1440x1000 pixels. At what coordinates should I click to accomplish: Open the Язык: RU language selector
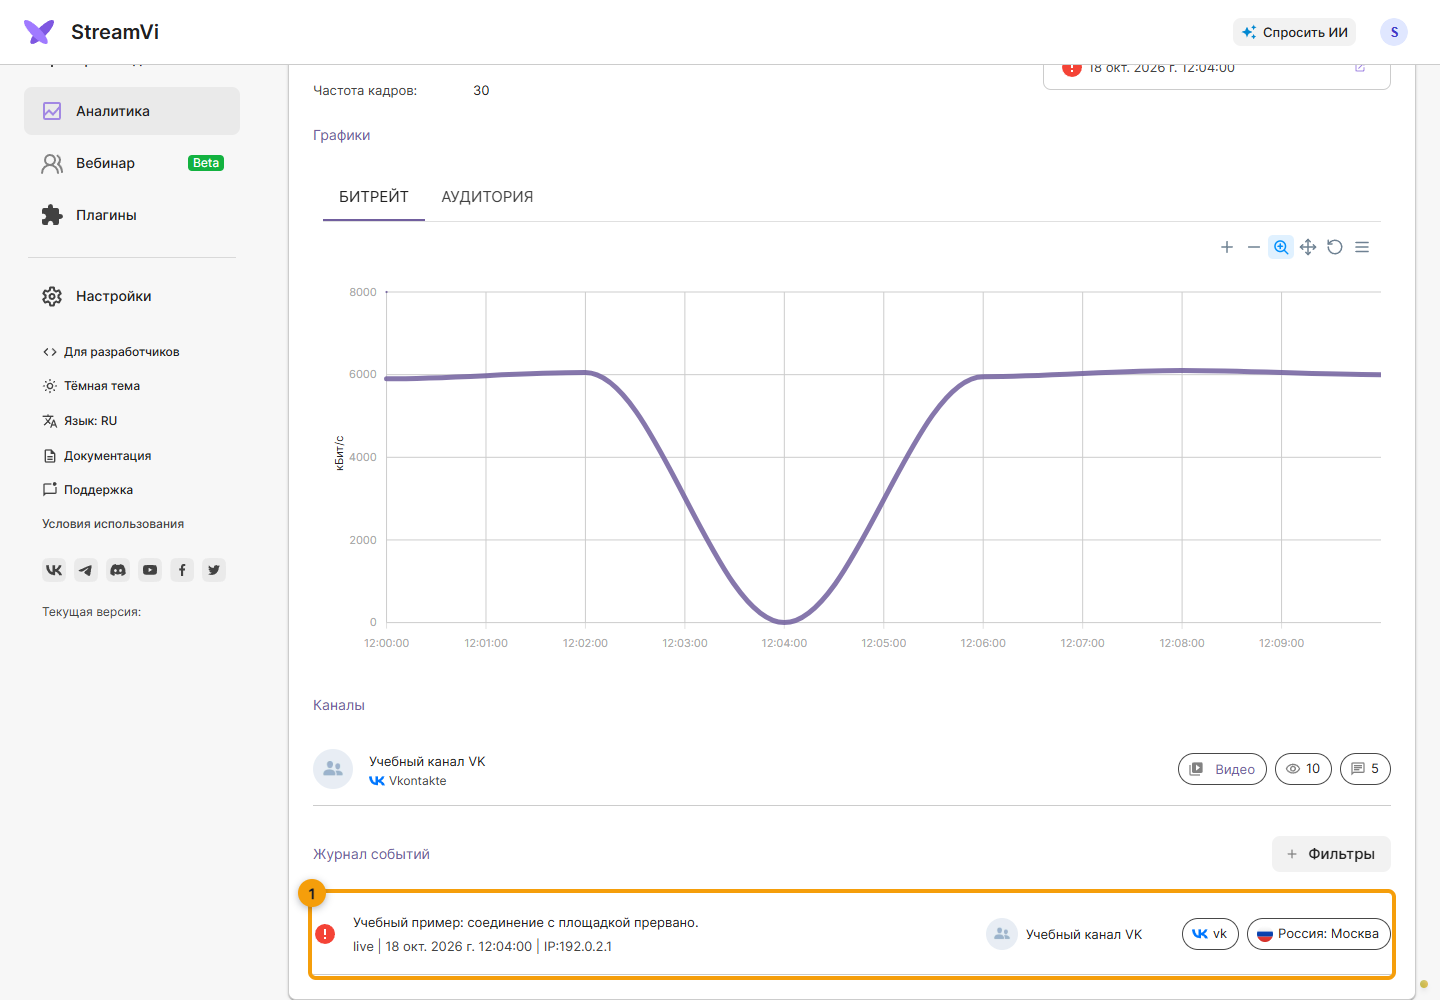tap(80, 421)
